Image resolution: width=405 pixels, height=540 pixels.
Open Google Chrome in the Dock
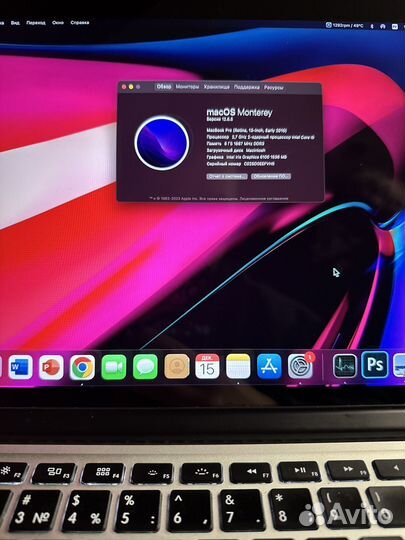(x=82, y=367)
